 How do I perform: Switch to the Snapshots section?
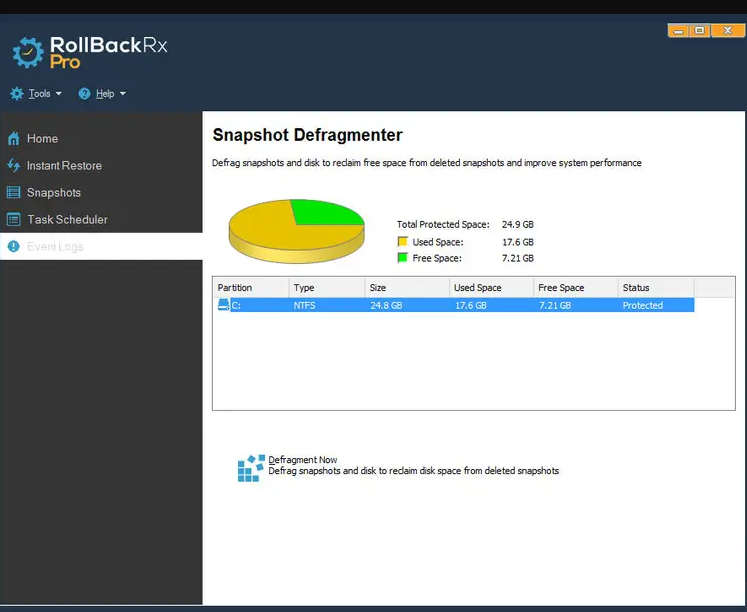coord(101,192)
